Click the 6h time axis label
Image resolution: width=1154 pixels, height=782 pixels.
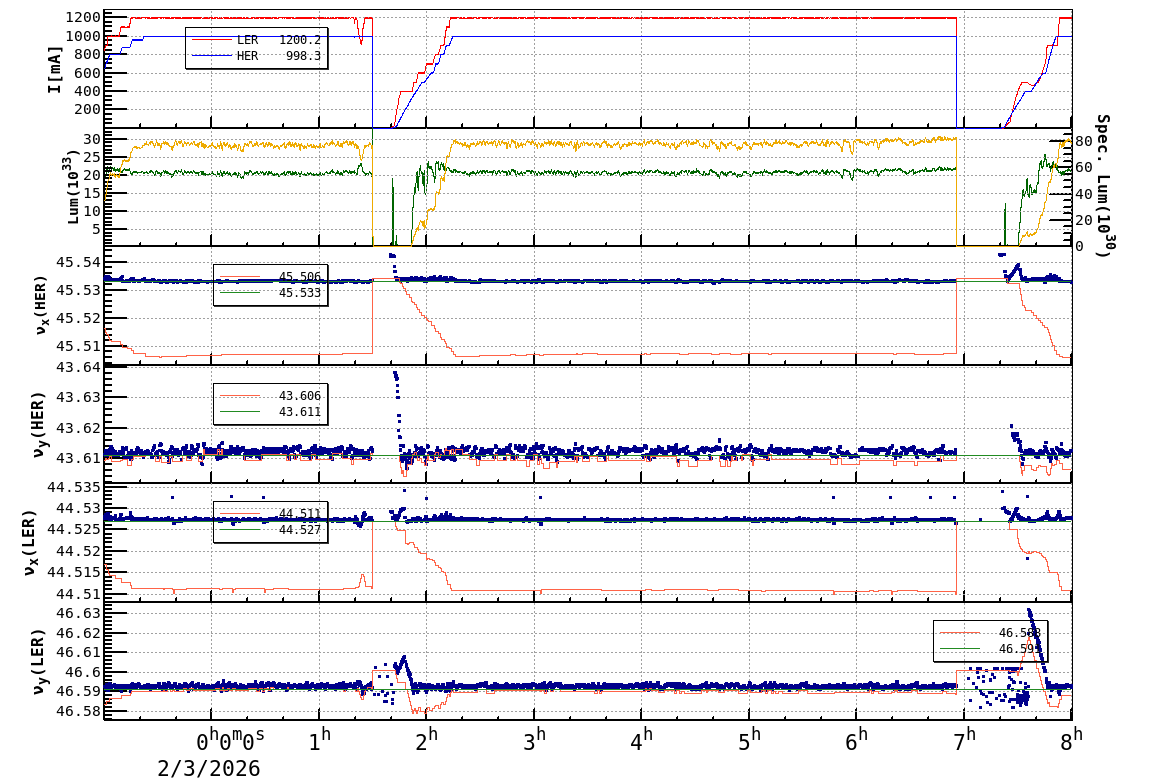[856, 739]
